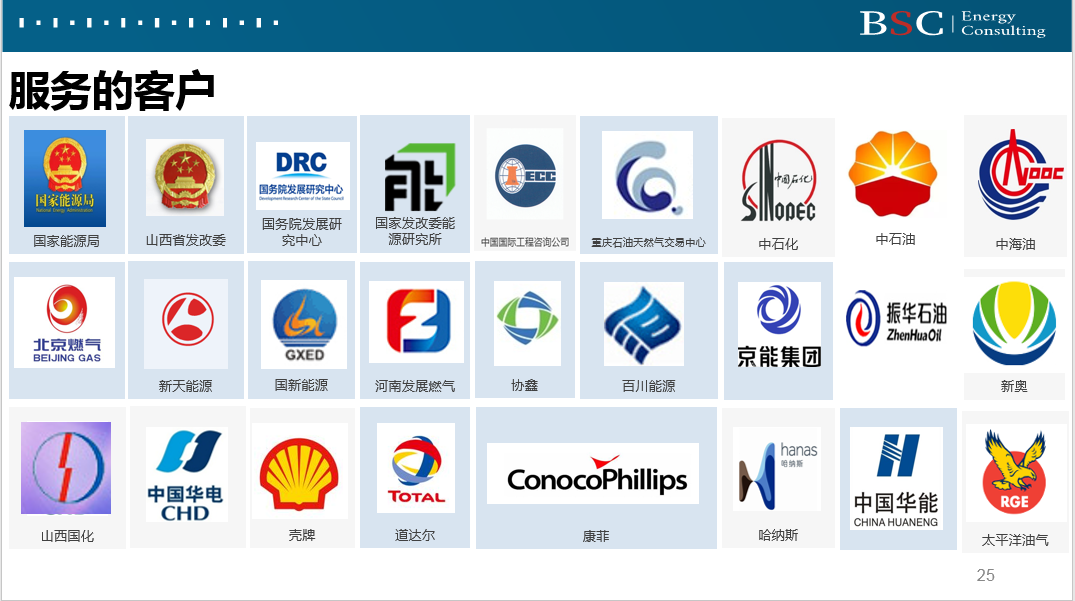Select the Beijing Gas logo

click(x=64, y=323)
